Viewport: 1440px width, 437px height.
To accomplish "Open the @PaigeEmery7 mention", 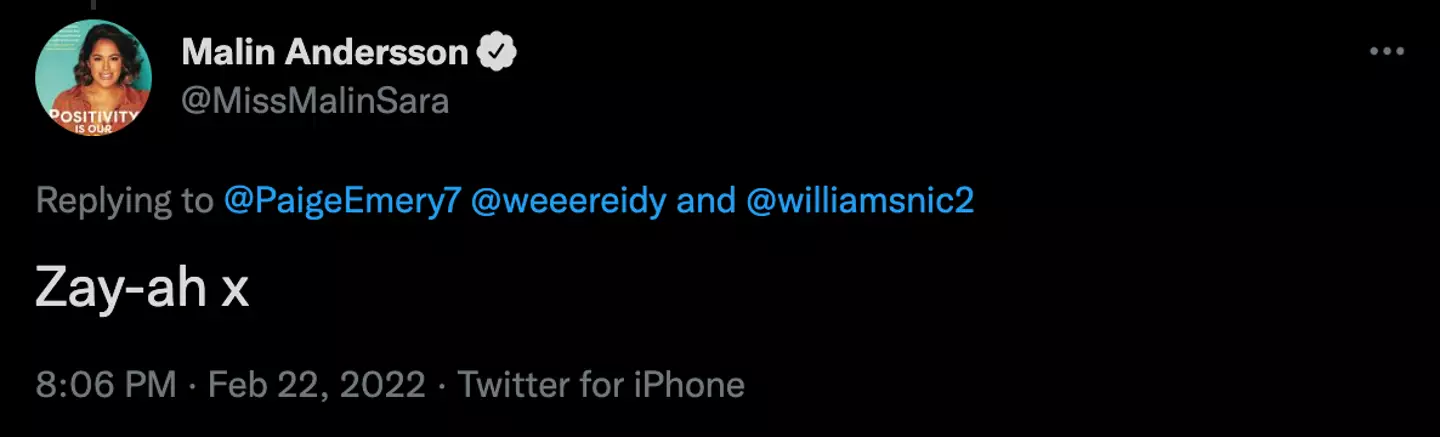I will (341, 201).
